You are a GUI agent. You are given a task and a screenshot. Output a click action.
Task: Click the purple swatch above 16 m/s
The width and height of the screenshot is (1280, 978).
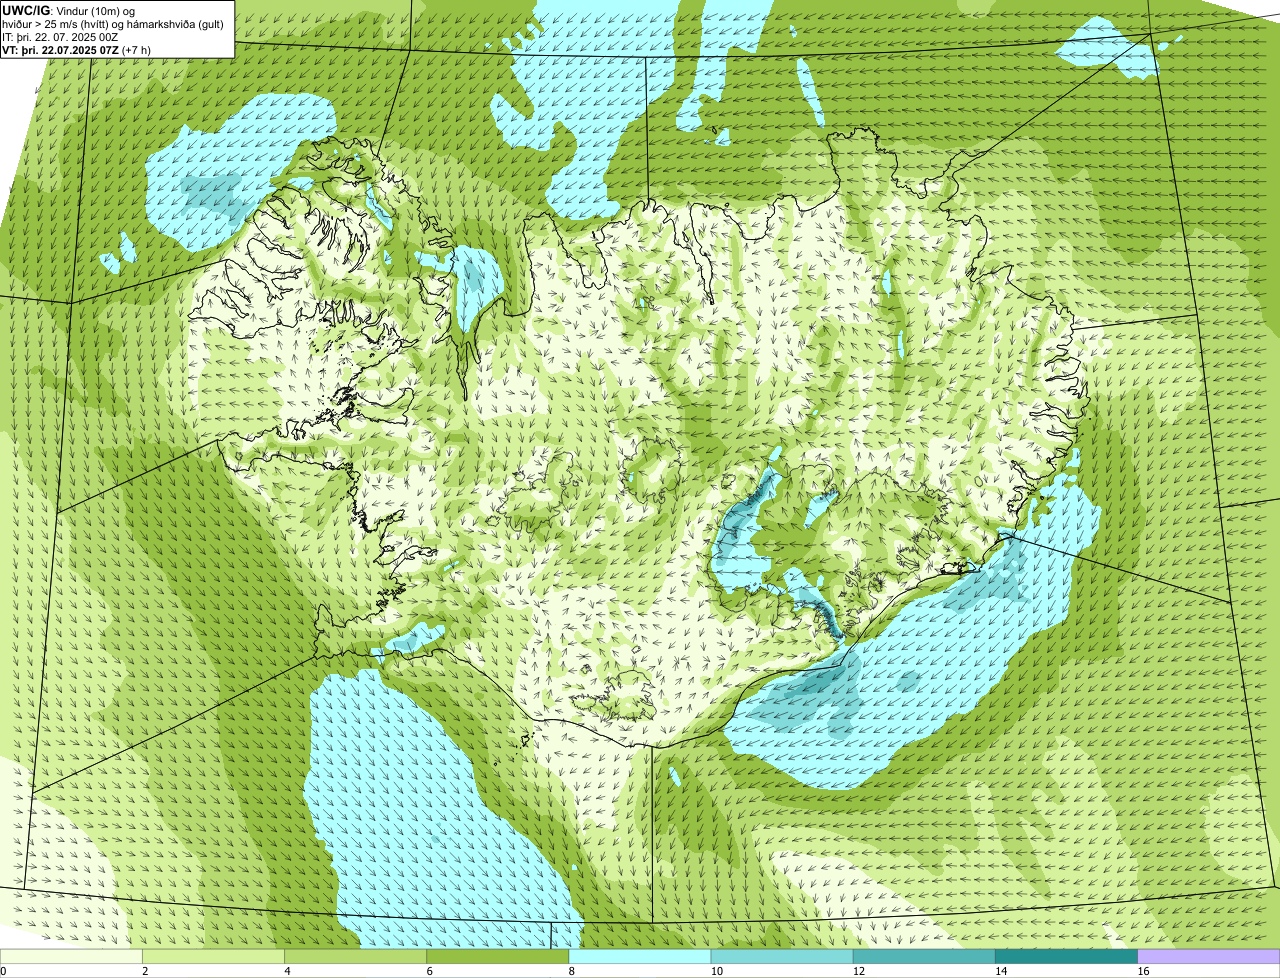pyautogui.click(x=1208, y=957)
